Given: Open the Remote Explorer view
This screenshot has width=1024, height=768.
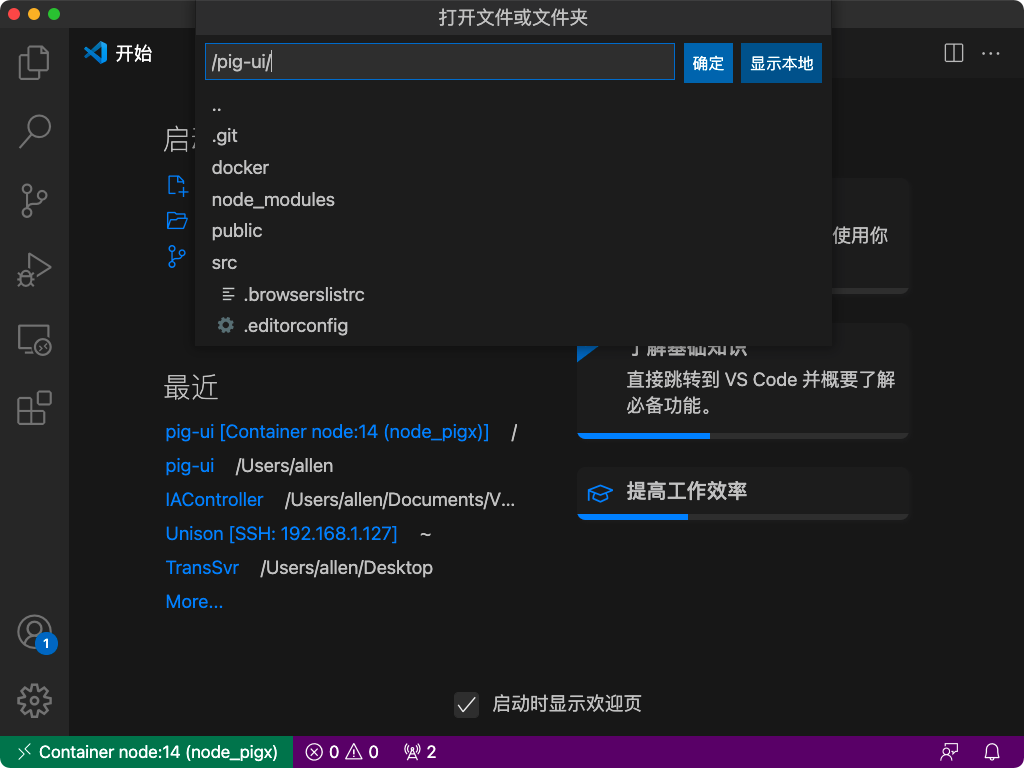Looking at the screenshot, I should (34, 340).
